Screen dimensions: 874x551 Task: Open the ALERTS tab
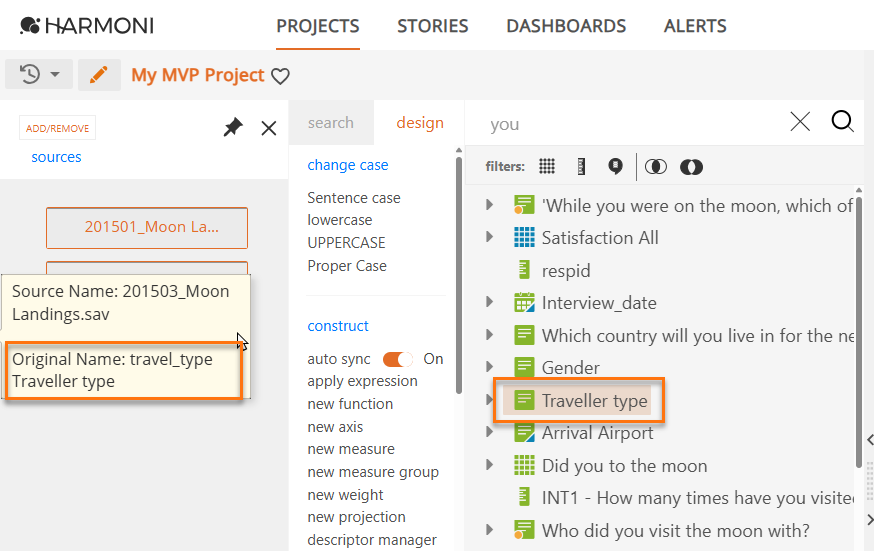coord(695,26)
